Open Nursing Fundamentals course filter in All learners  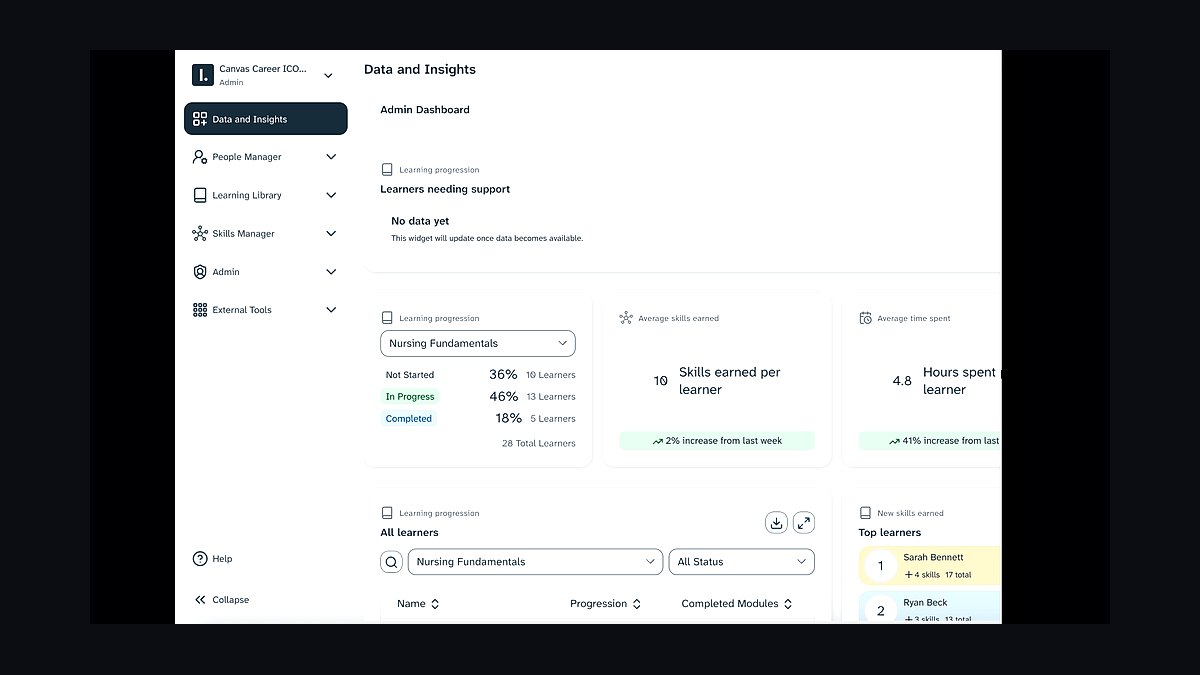click(x=535, y=562)
